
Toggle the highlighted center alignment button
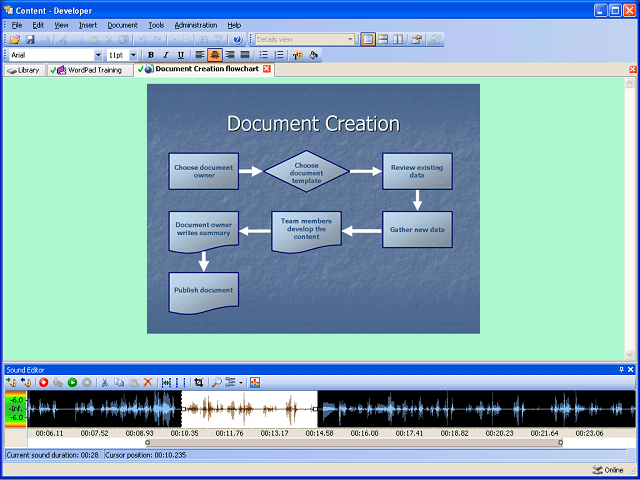click(x=215, y=55)
